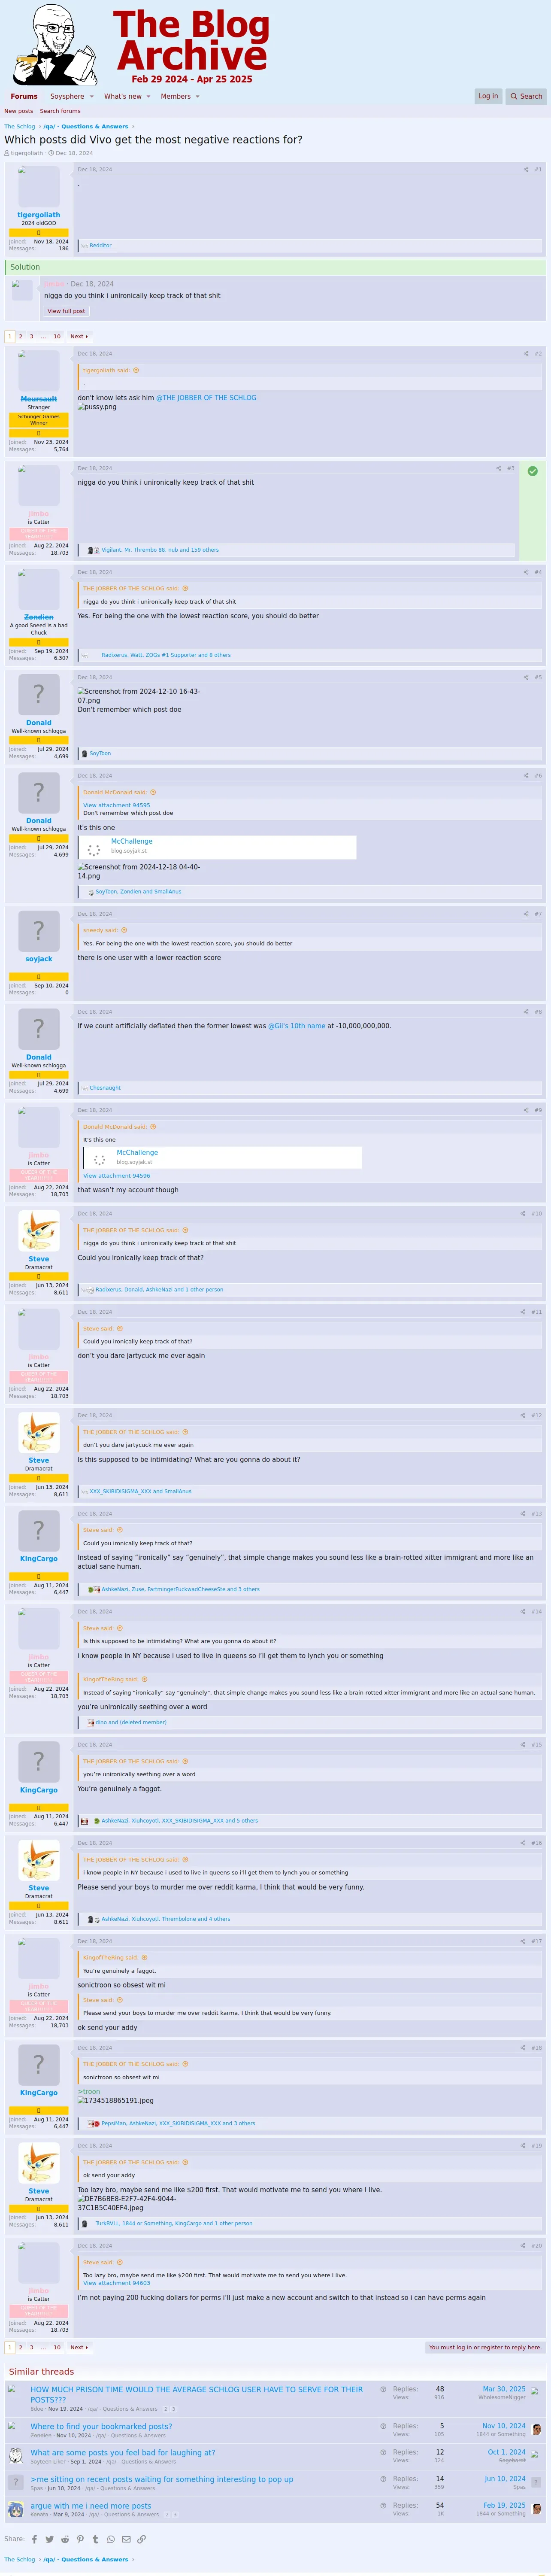
Task: Expand the What's new dropdown arrow
Action: pos(149,97)
